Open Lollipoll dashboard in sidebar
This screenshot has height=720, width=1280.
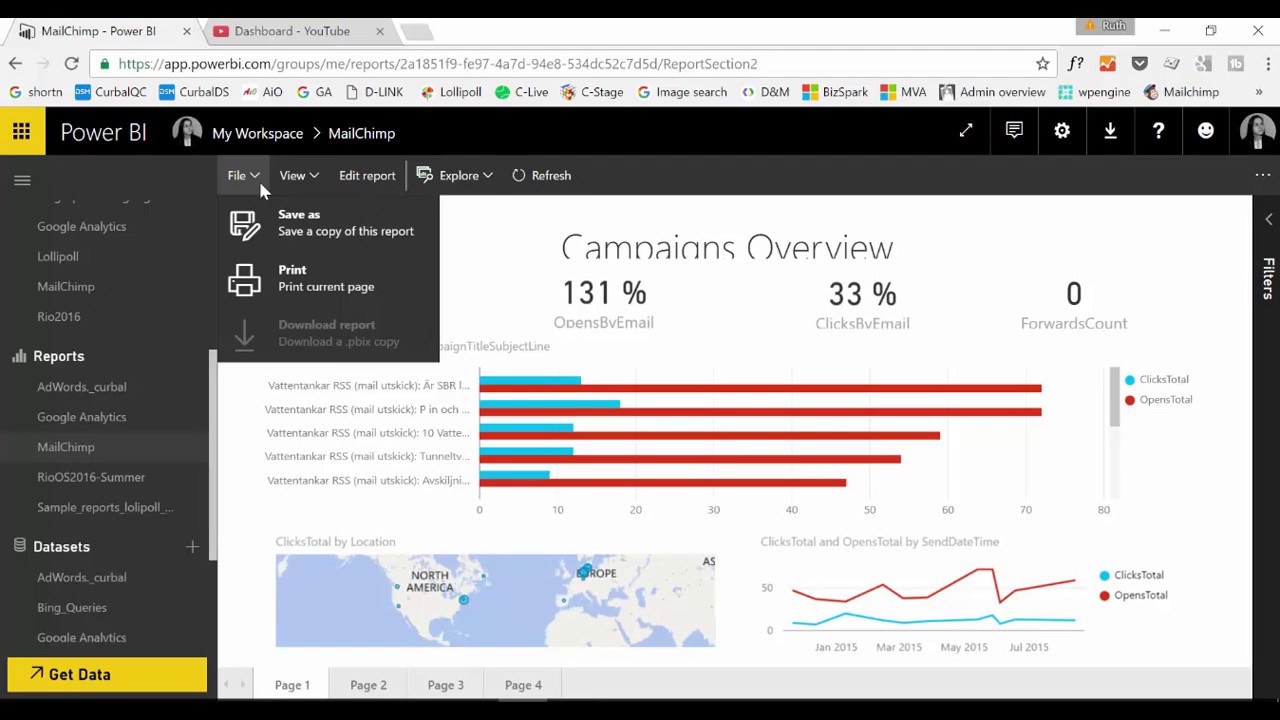[58, 256]
